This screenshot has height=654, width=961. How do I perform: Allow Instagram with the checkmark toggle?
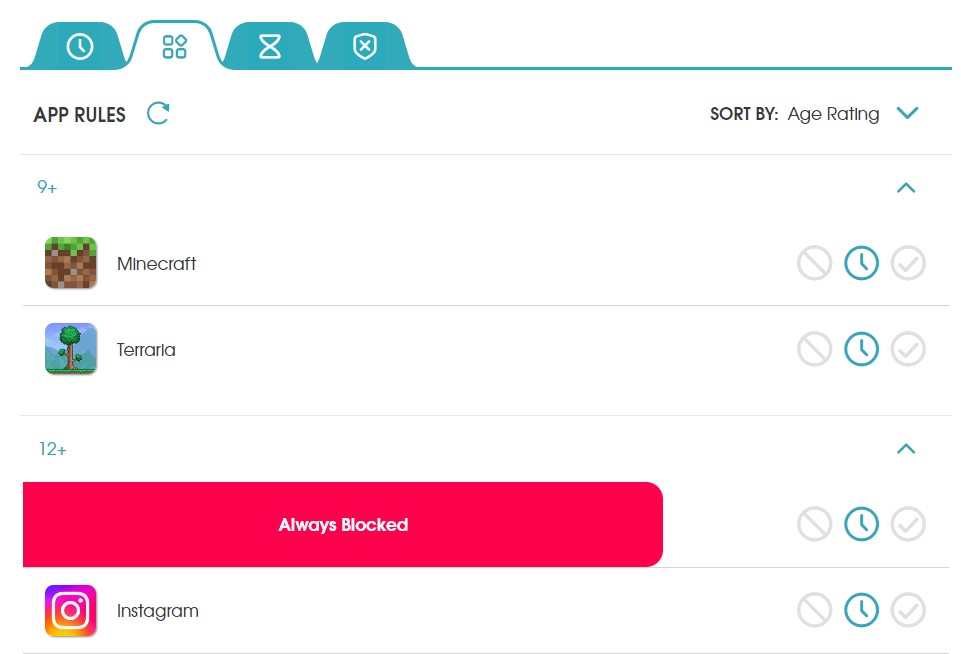908,610
